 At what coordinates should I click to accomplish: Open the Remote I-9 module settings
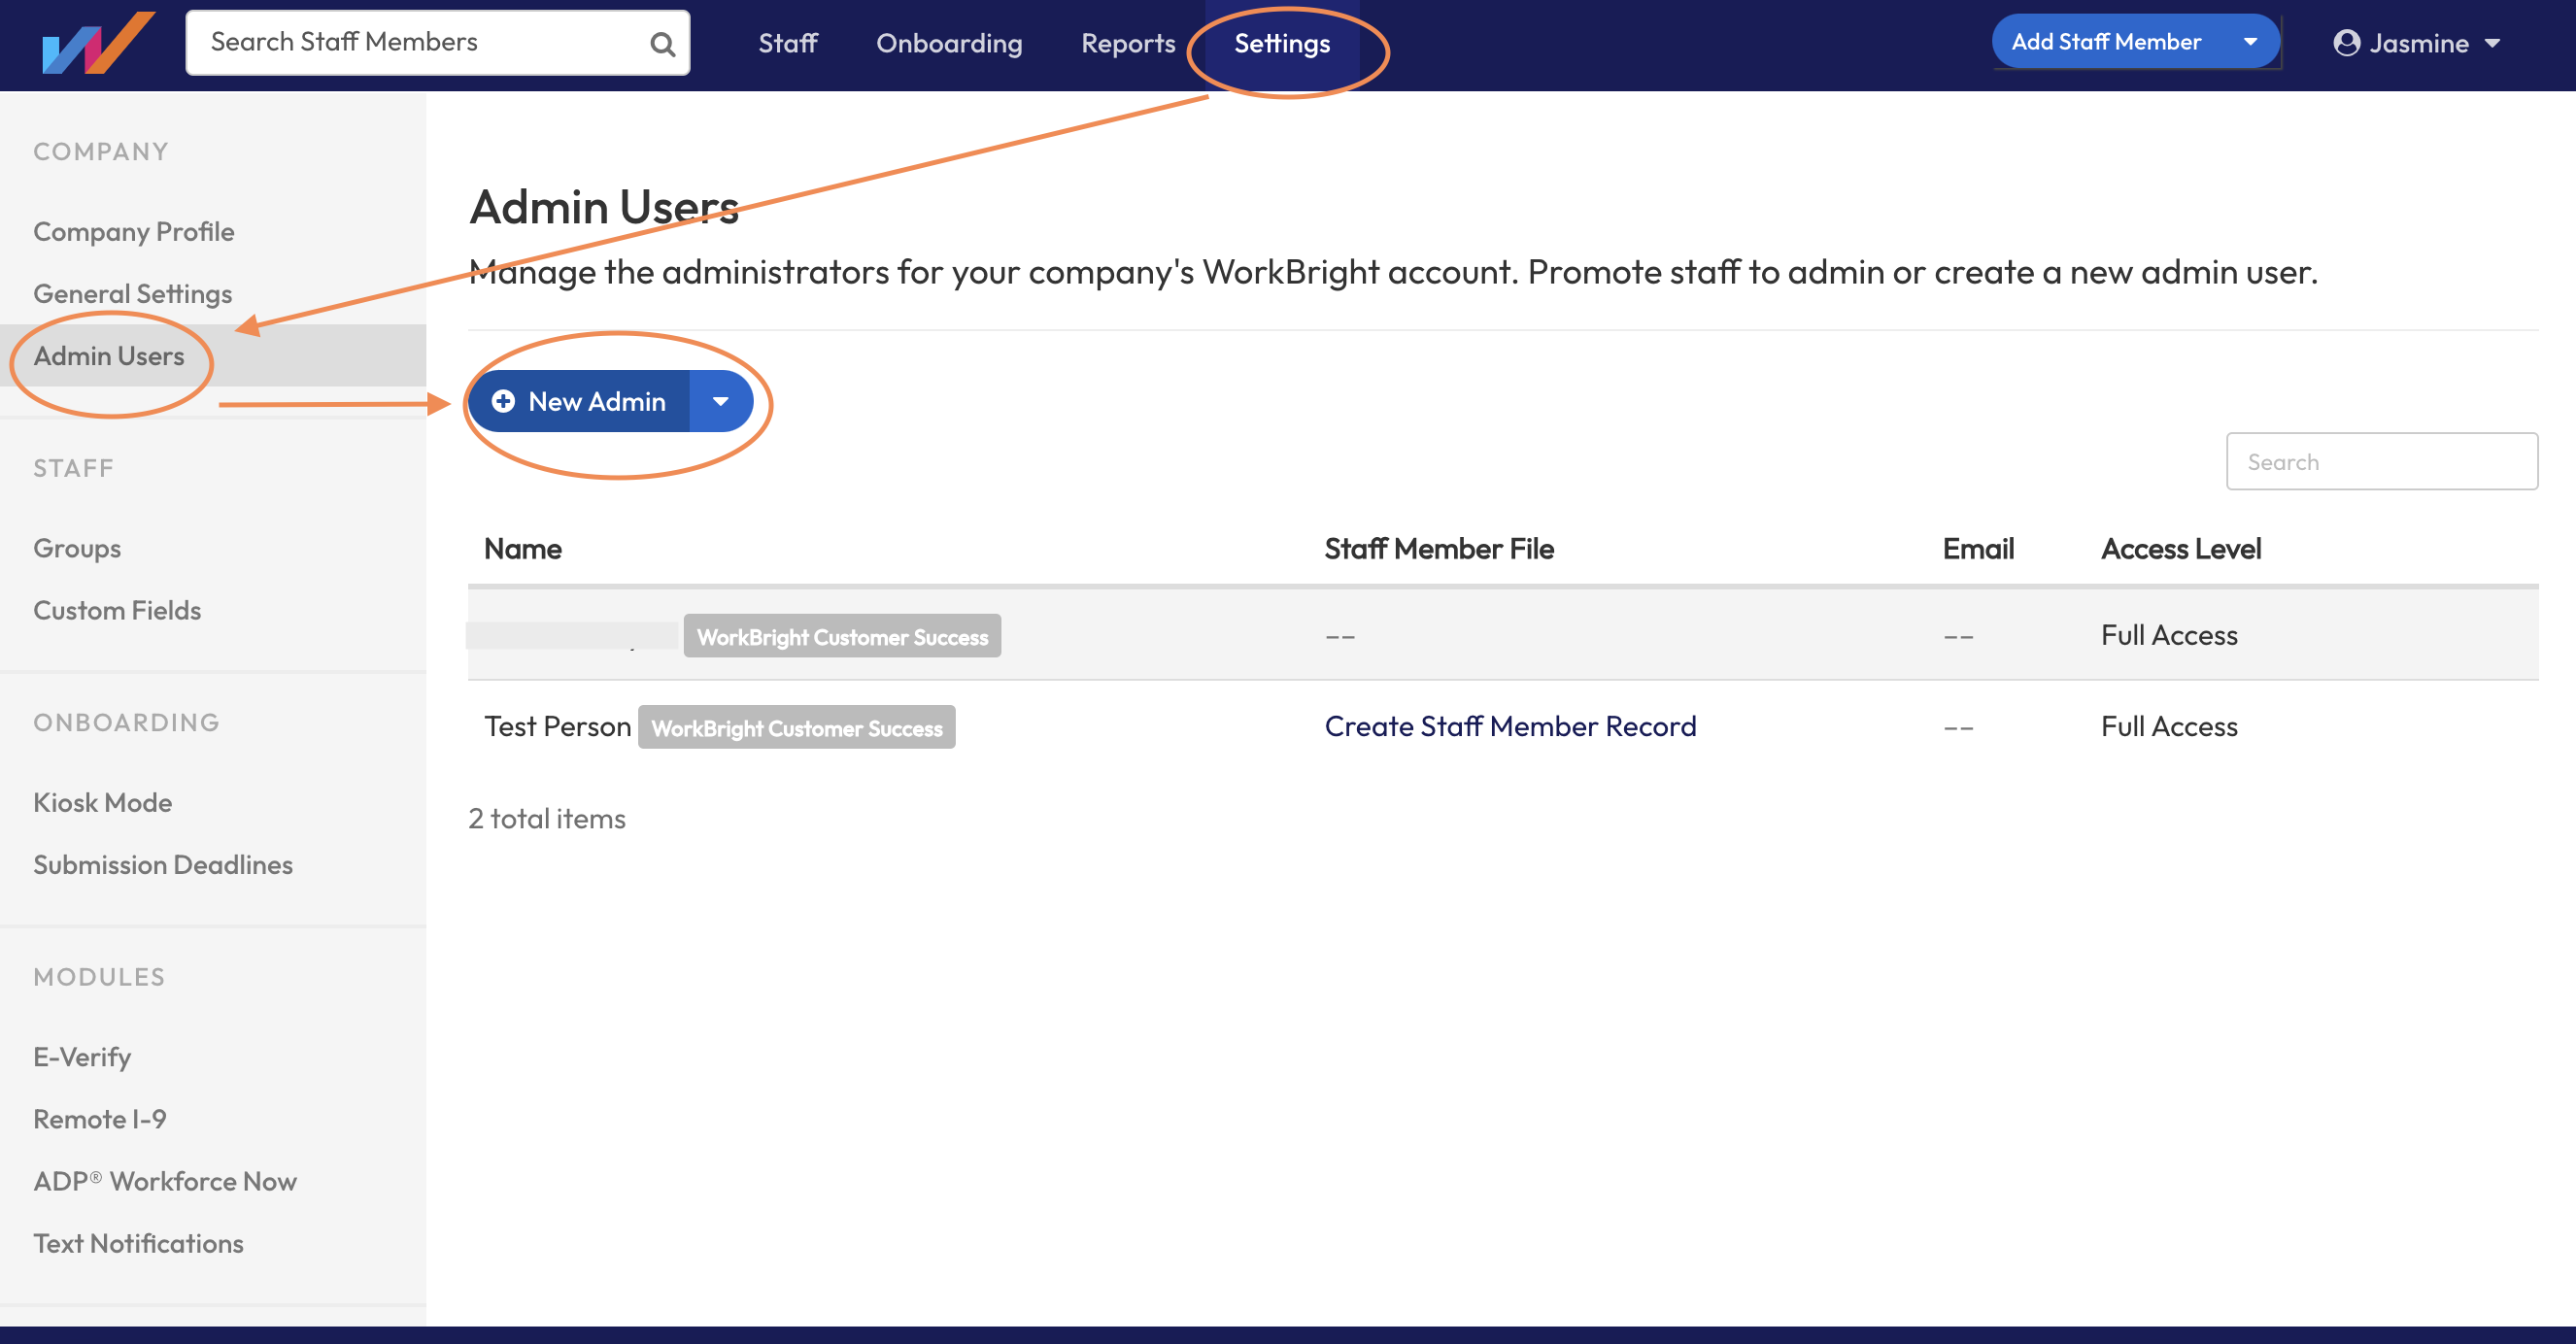tap(99, 1119)
